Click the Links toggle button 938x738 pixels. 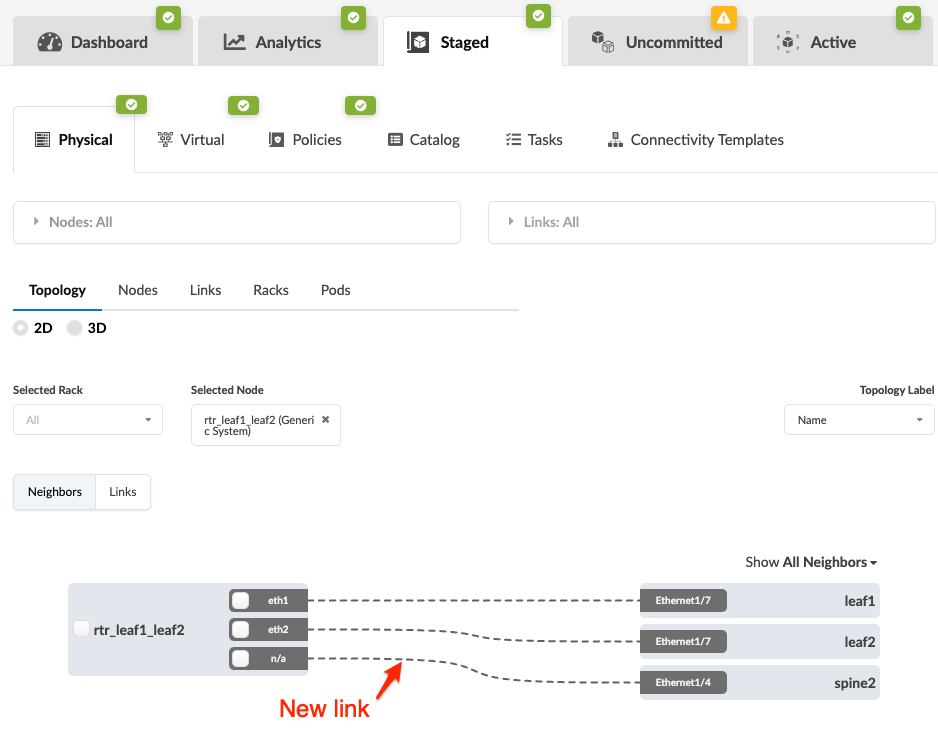click(x=123, y=492)
